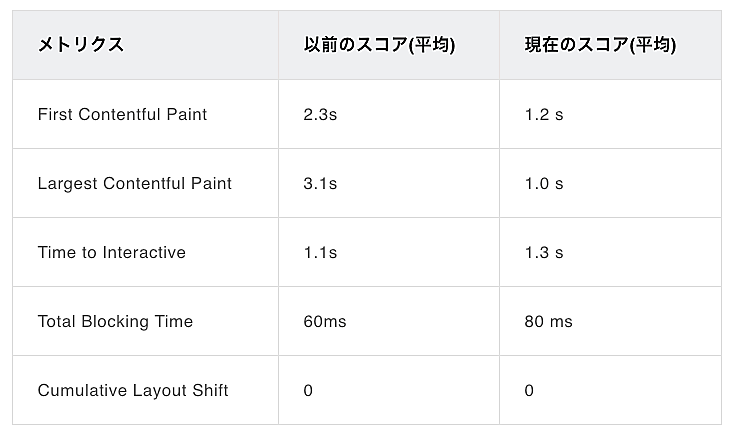Screen dimensions: 734x440
Task: Click the 2.3s previous score value
Action: [320, 114]
